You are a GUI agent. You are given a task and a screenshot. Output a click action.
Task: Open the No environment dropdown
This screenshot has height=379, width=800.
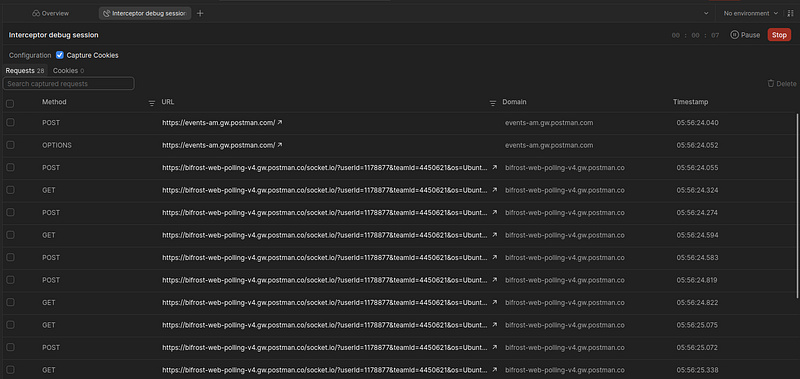pos(751,13)
